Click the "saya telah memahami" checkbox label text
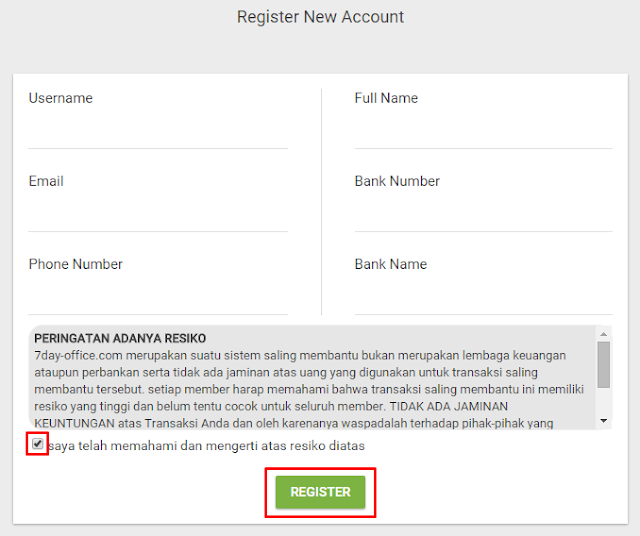Viewport: 640px width, 536px height. 206,446
